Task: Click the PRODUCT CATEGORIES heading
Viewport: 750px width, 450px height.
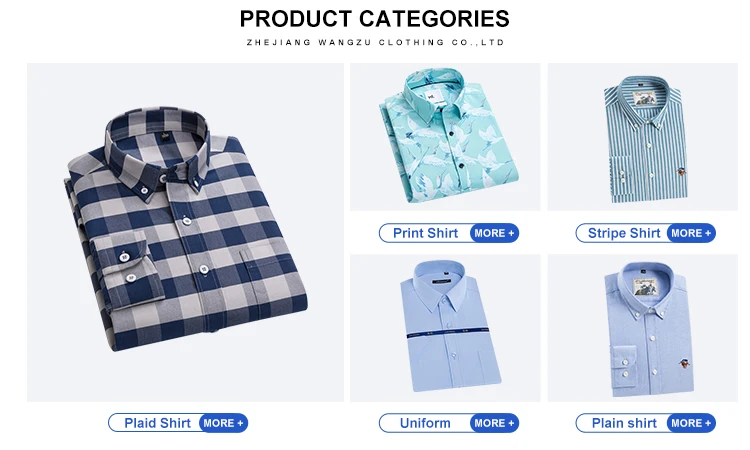Action: 375,19
